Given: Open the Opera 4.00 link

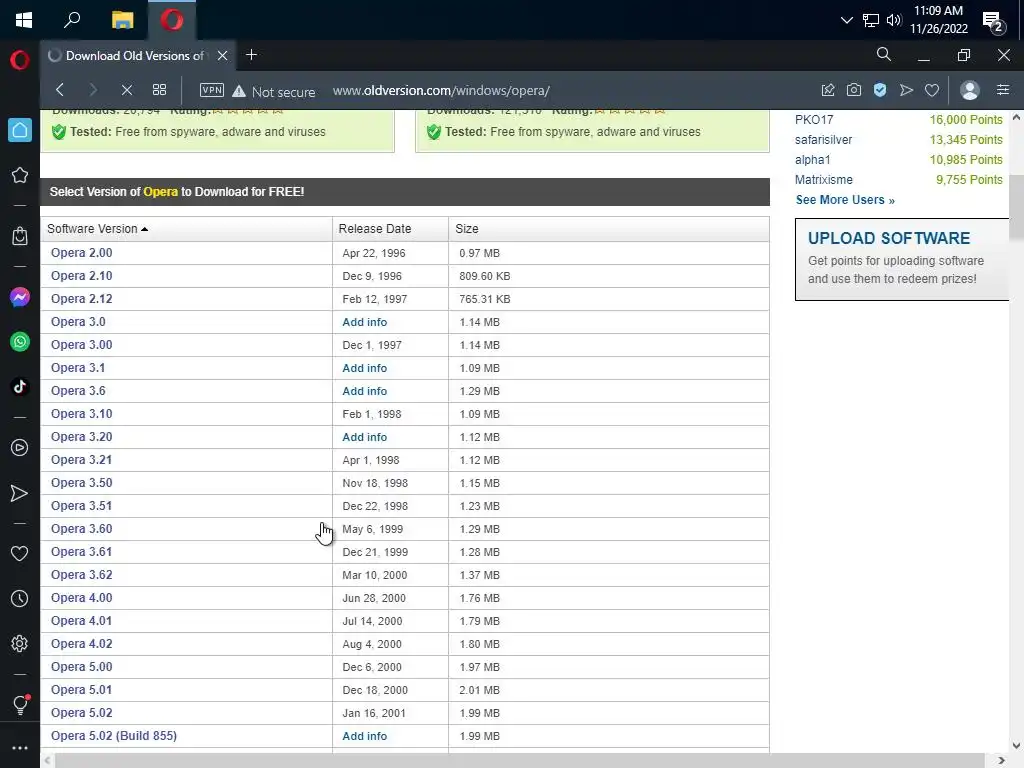Looking at the screenshot, I should point(82,598).
